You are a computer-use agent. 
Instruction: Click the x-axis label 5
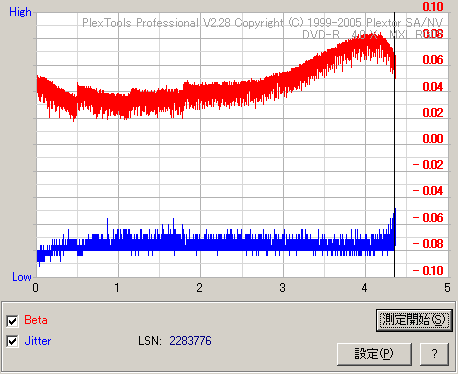pos(447,288)
